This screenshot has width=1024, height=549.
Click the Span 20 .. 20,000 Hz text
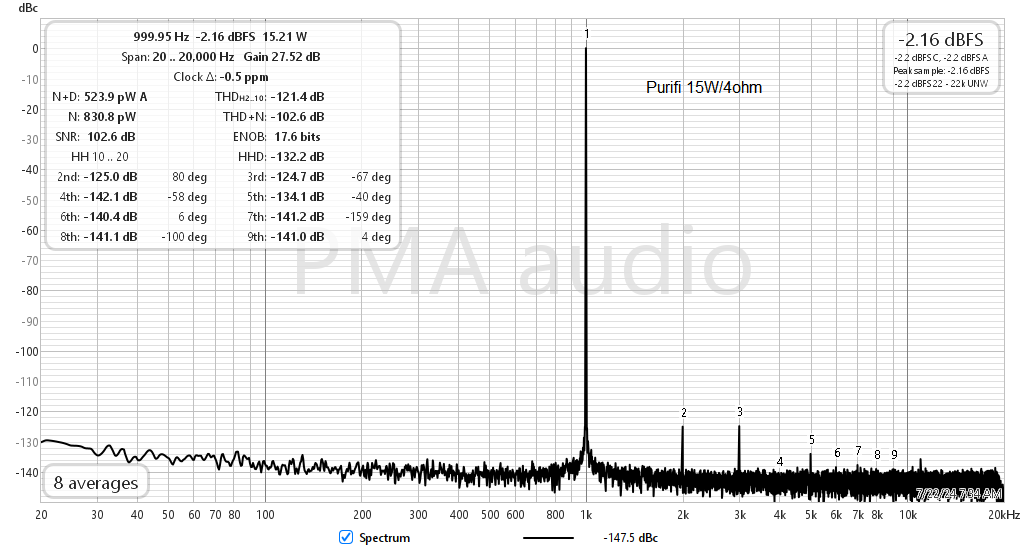pos(178,57)
